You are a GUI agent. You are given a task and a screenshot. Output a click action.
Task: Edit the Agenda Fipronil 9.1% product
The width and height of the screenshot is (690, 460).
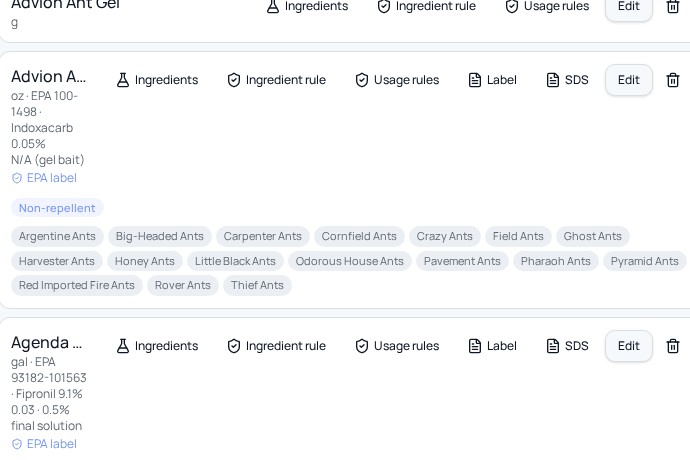tap(628, 346)
